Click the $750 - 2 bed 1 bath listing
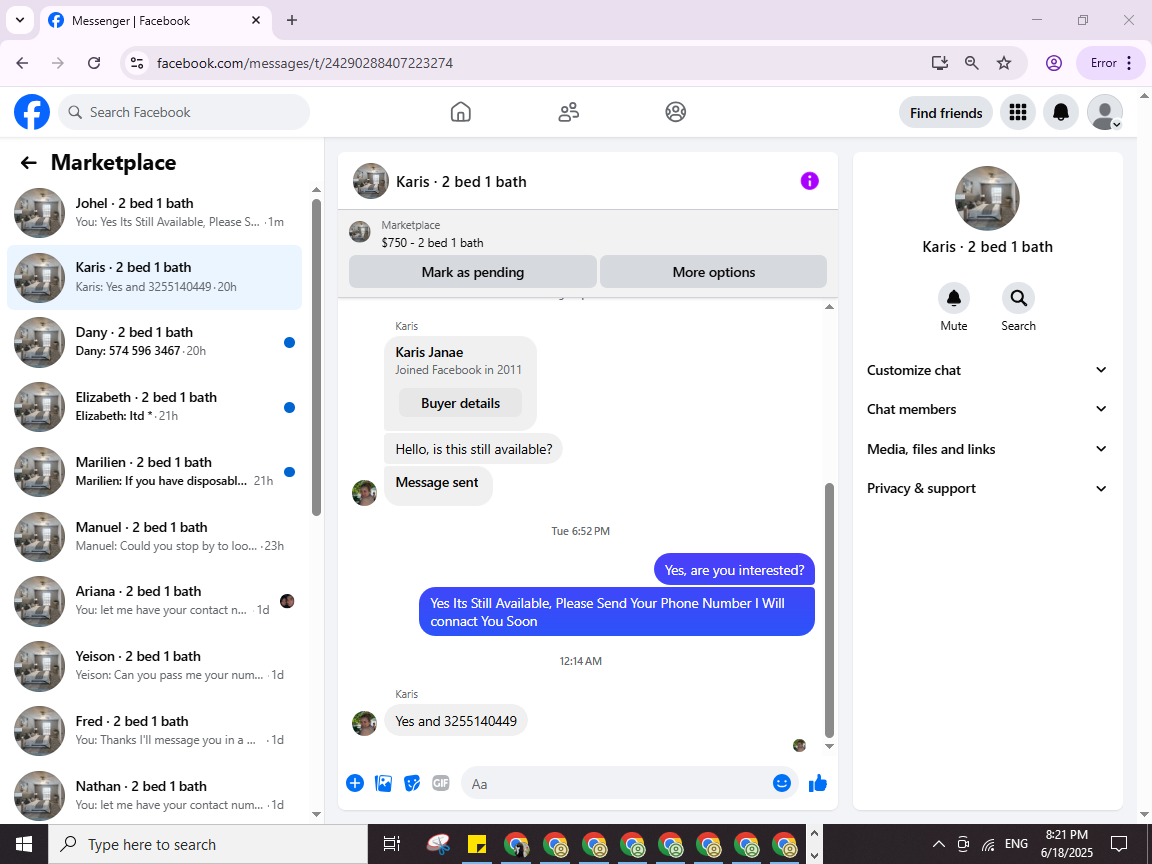 432,242
